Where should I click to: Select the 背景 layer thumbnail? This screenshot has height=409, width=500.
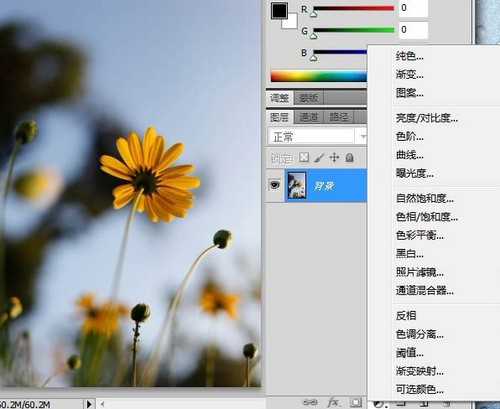click(297, 185)
